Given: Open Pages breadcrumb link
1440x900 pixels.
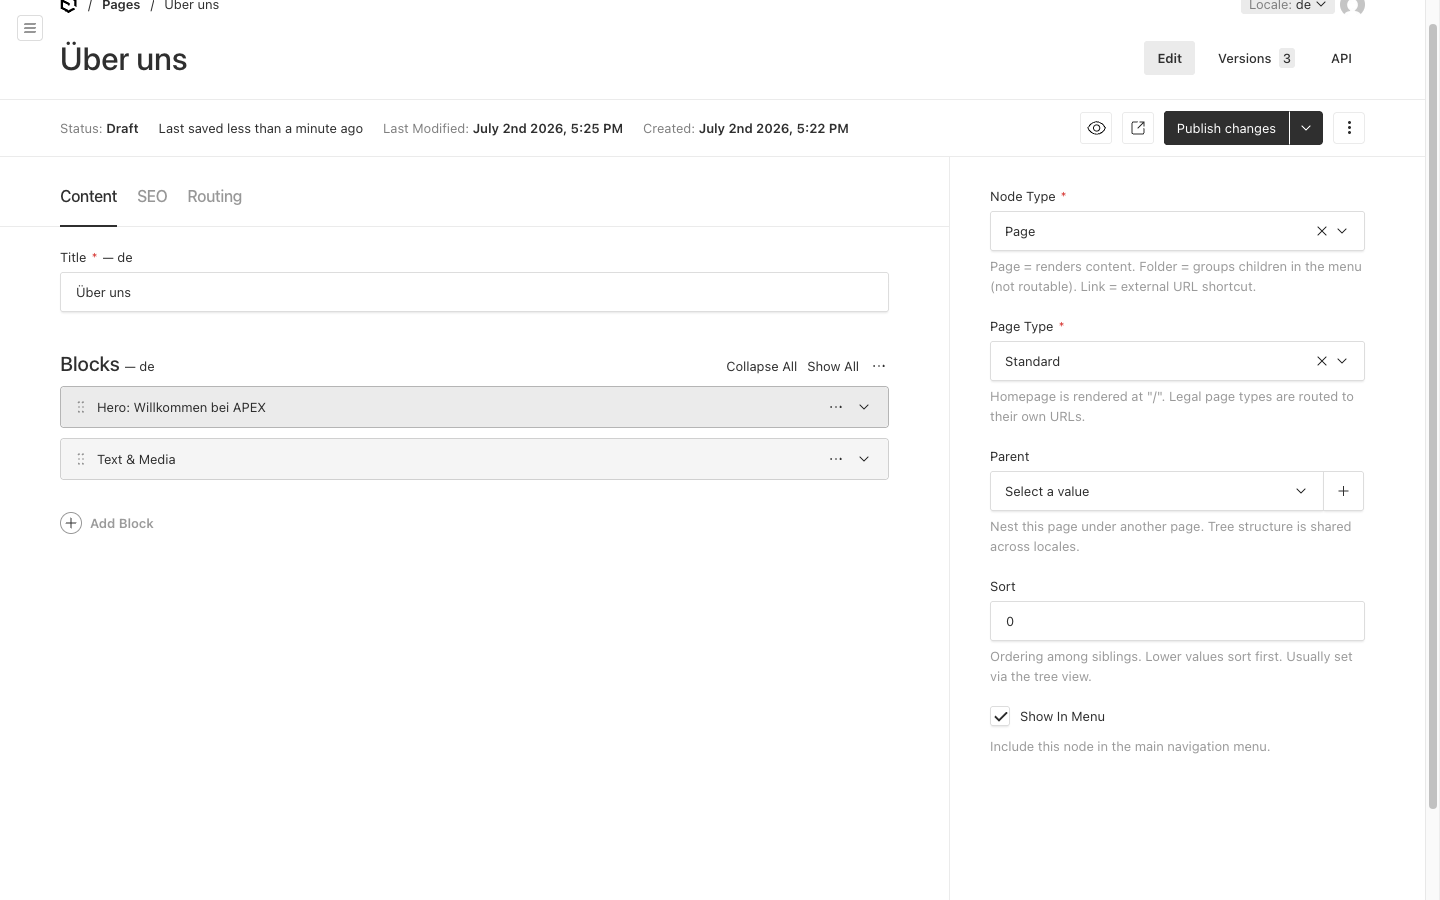Looking at the screenshot, I should (x=121, y=5).
